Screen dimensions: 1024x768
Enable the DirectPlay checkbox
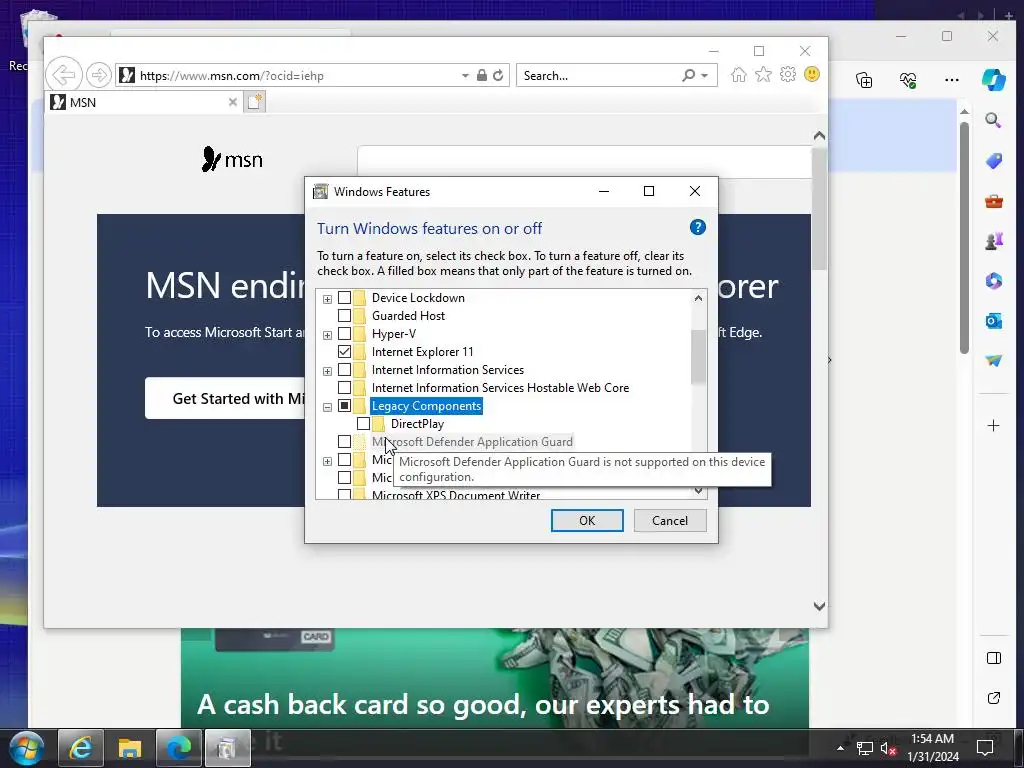363,424
